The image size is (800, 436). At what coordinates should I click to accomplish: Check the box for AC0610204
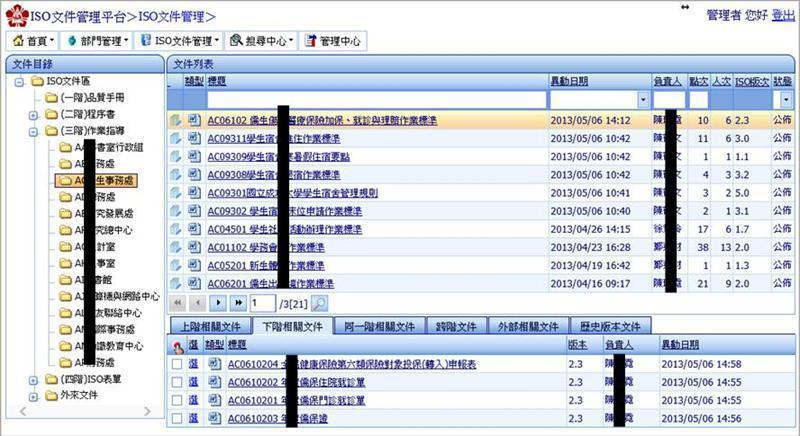(177, 364)
